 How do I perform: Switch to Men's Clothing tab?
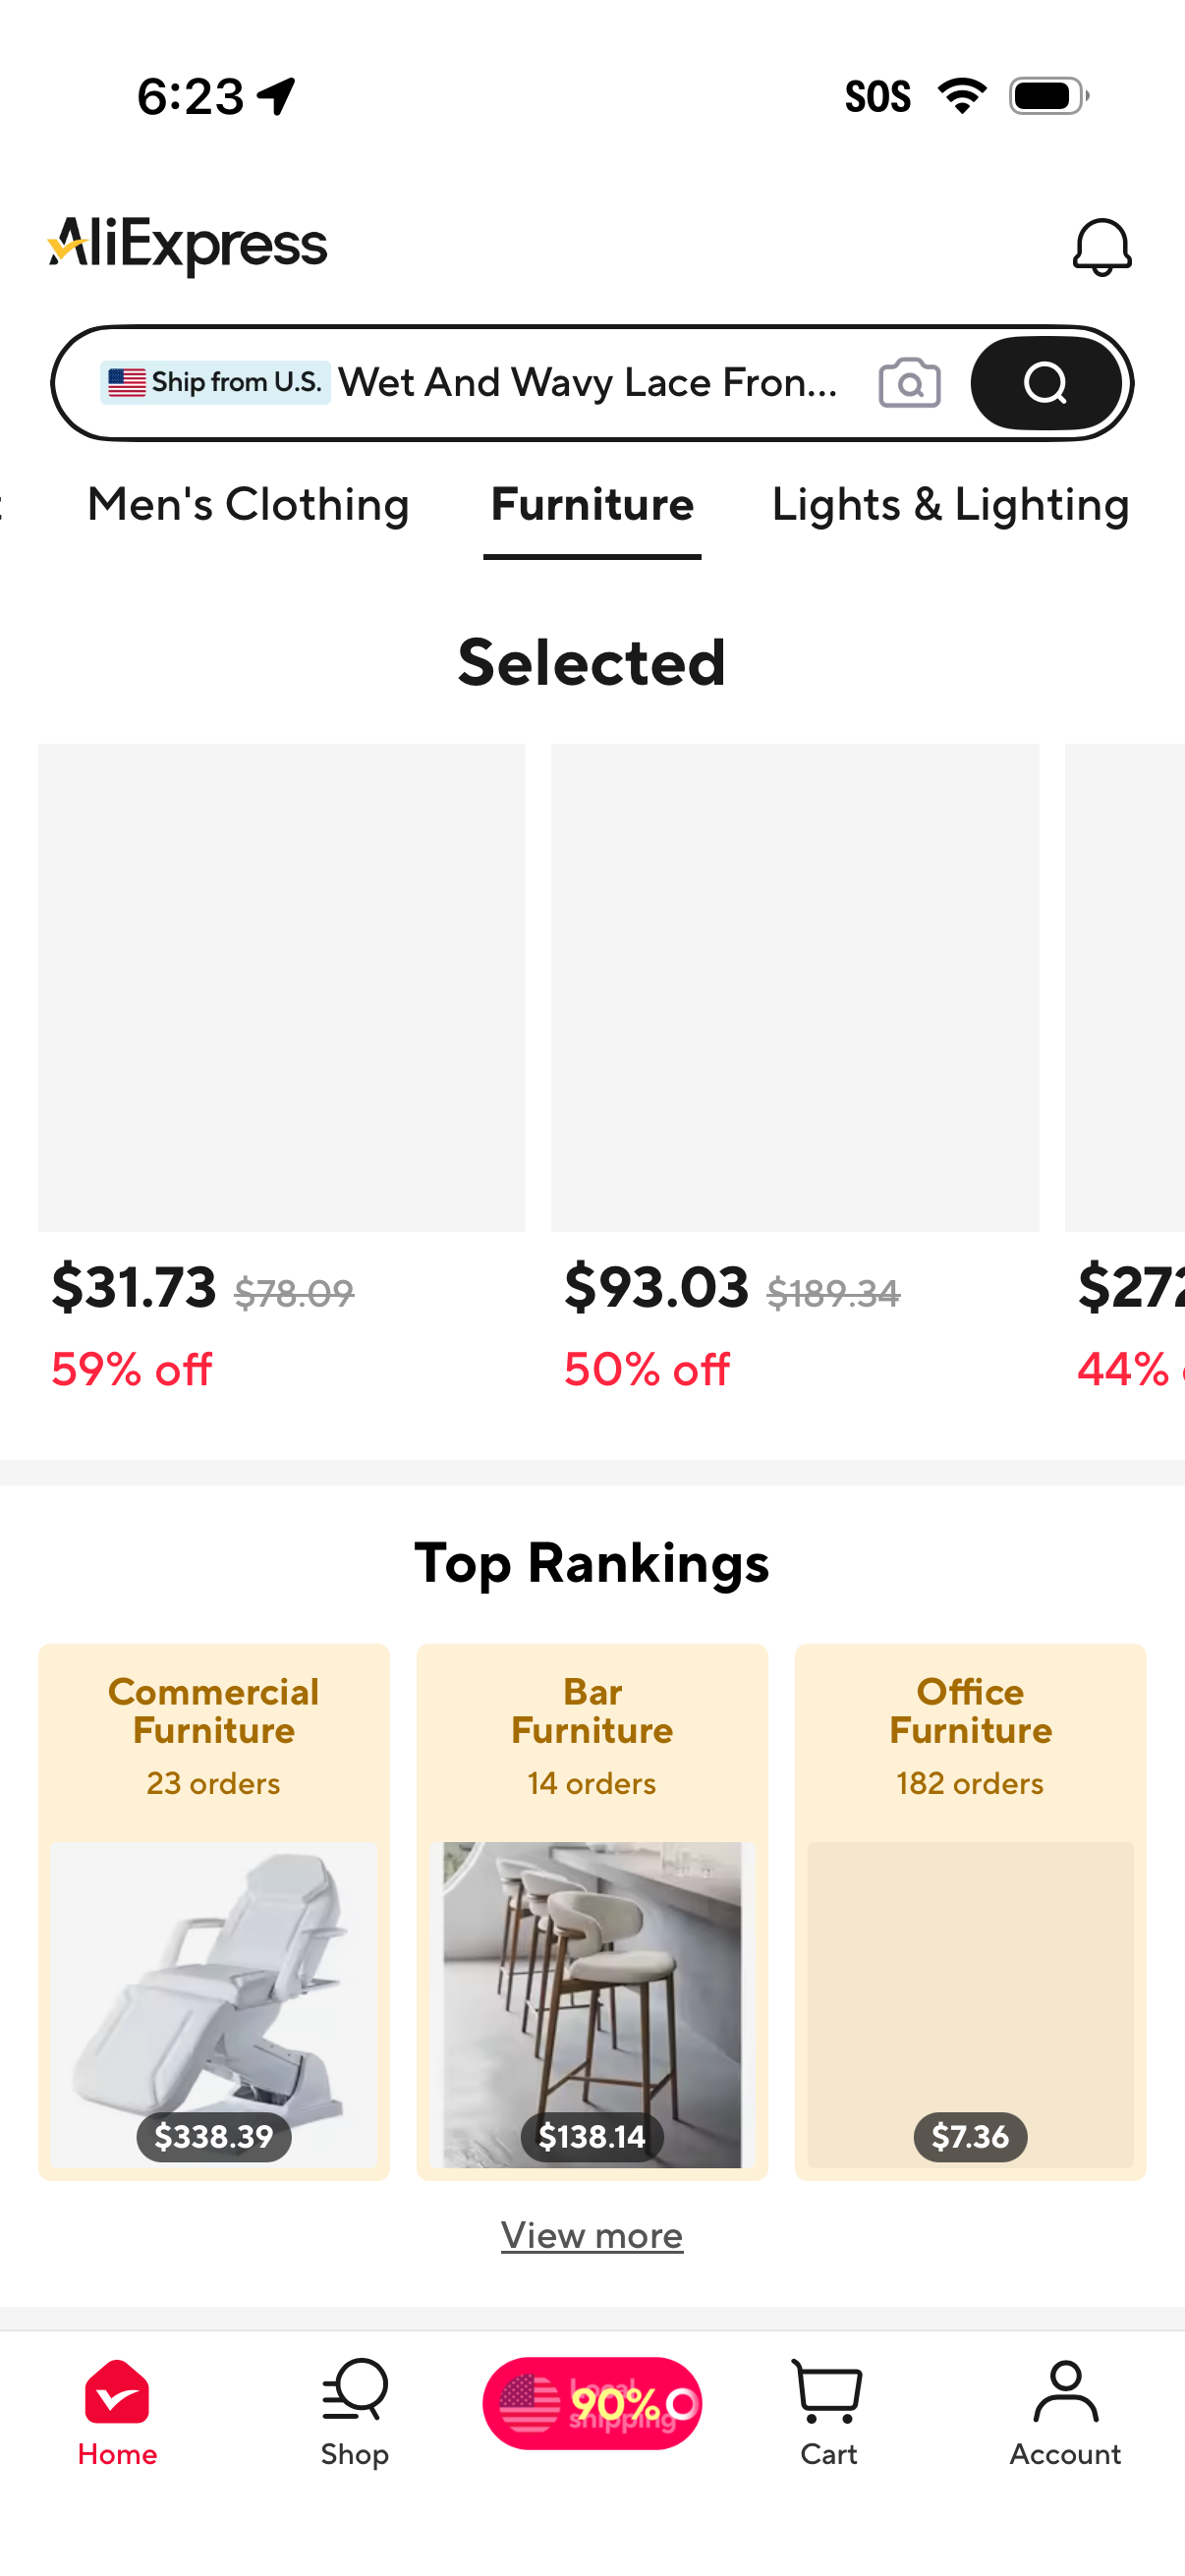click(x=248, y=504)
